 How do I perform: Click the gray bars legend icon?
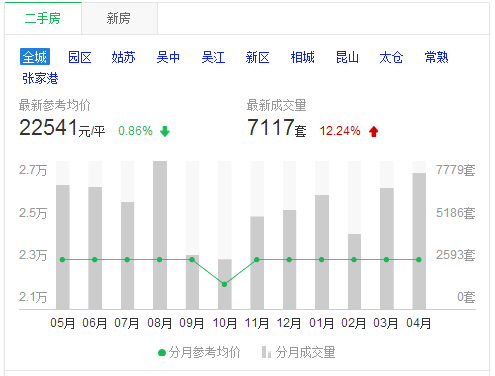pos(266,352)
